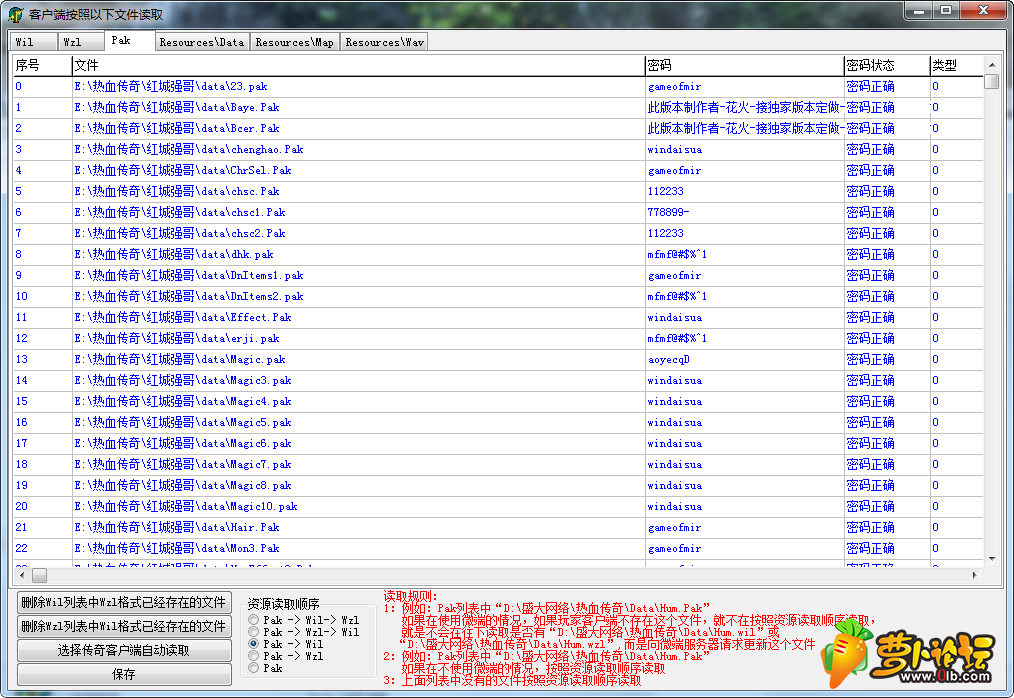Click horizontal scrollbar right arrow
The image size is (1014, 698).
pyautogui.click(x=975, y=575)
